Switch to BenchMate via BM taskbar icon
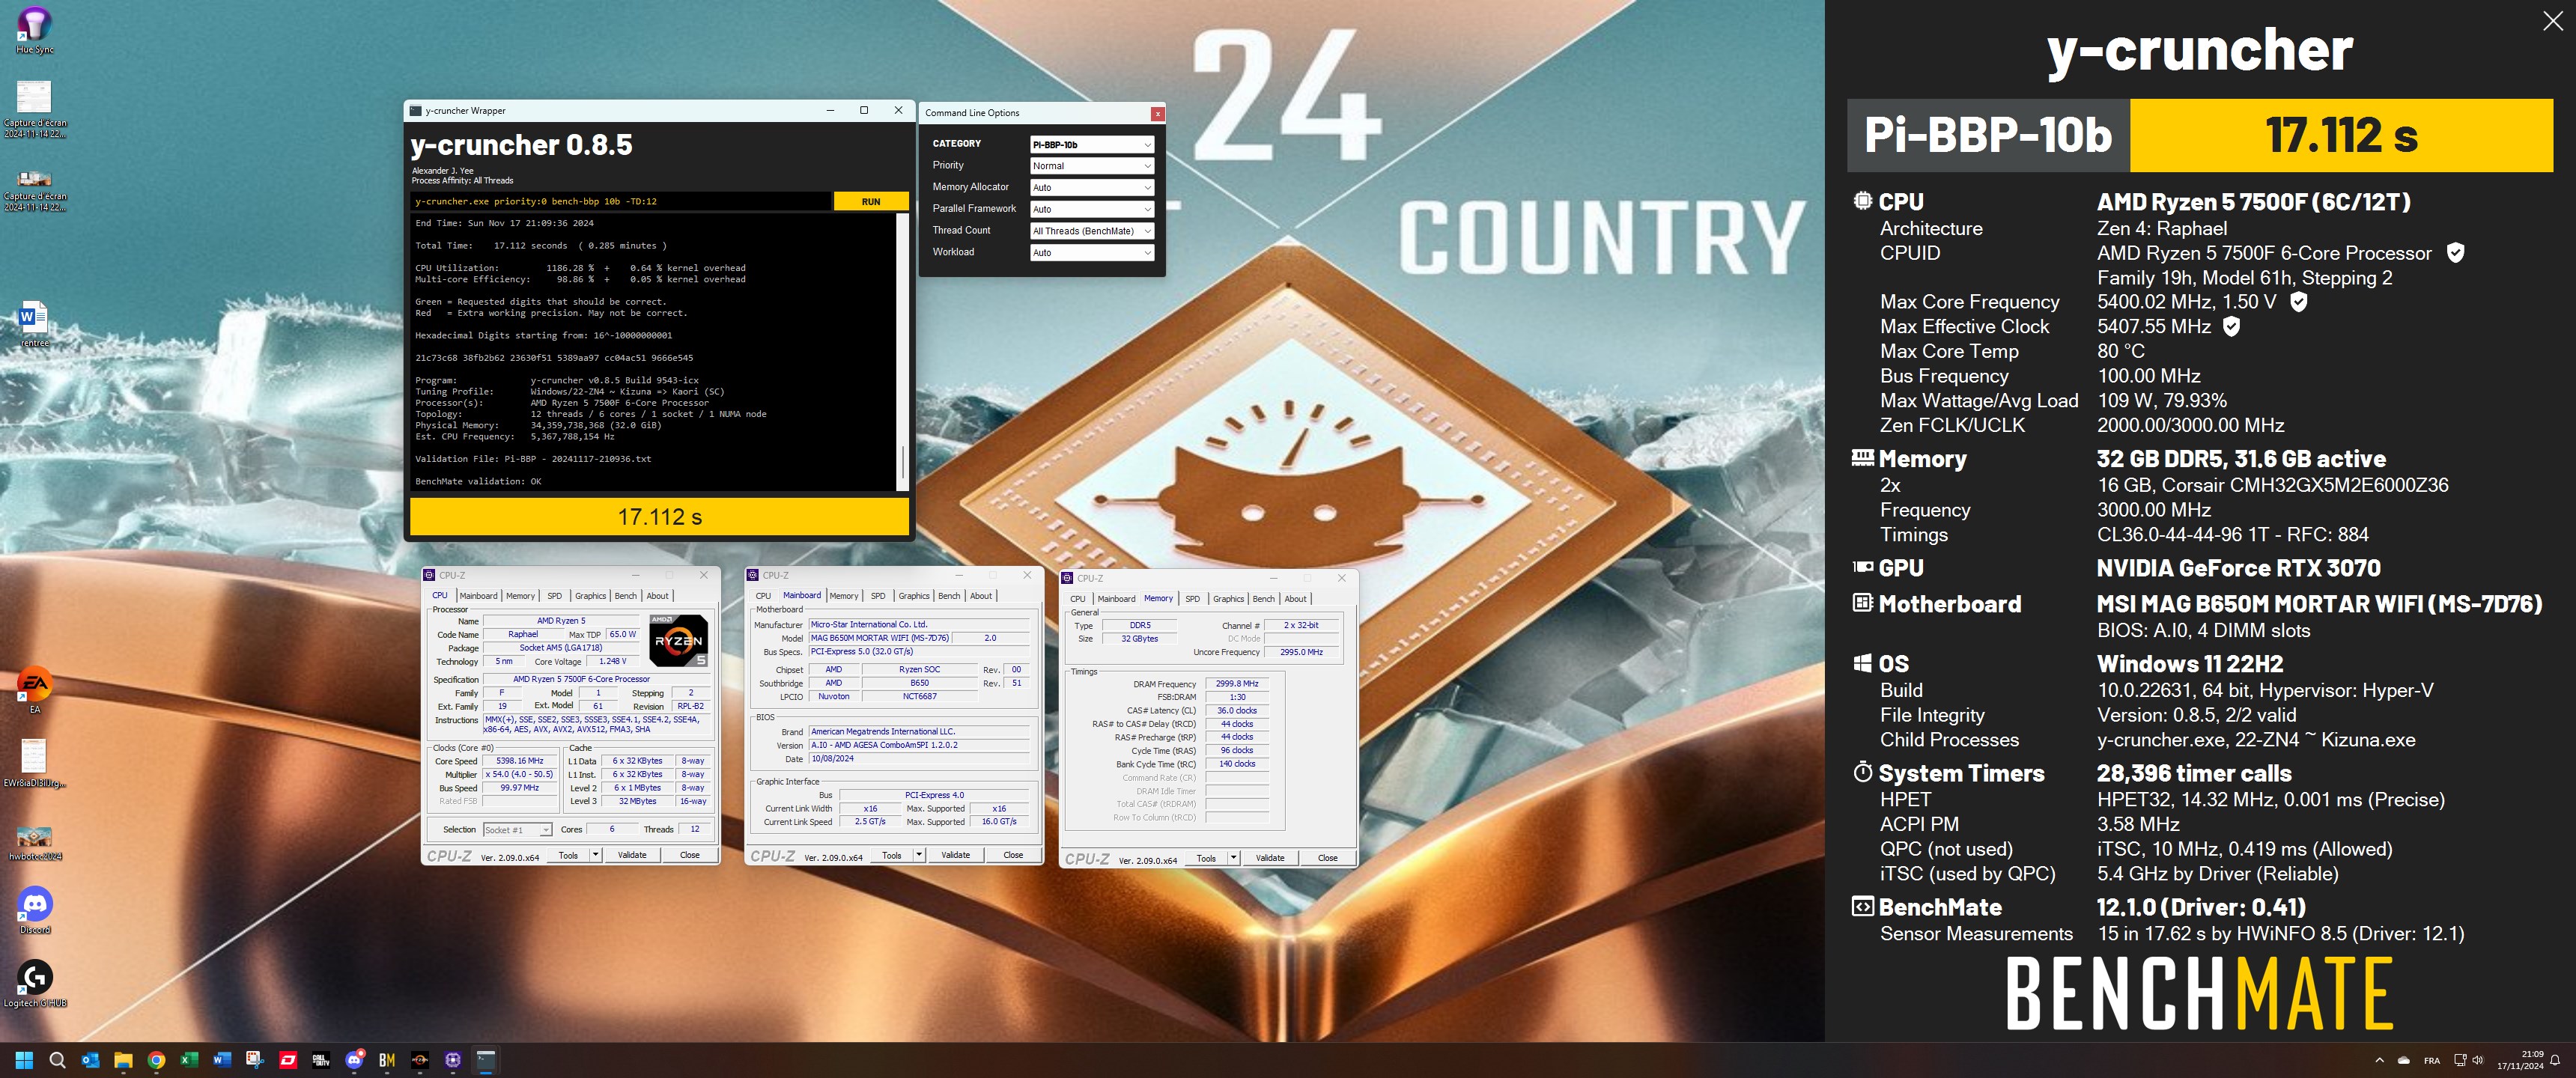Screen dimensions: 2576x1078 coord(387,1060)
